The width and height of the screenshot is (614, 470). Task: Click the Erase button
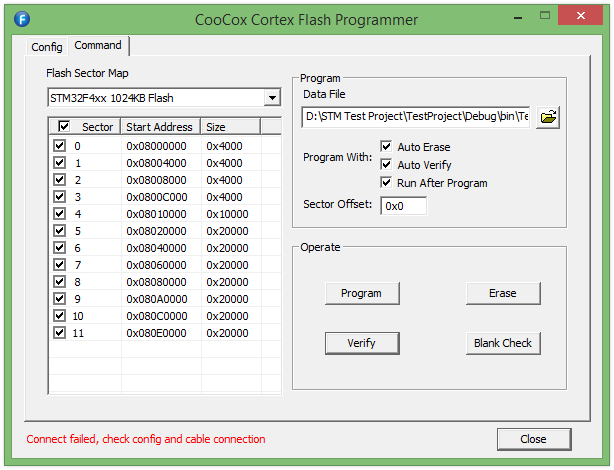(503, 293)
